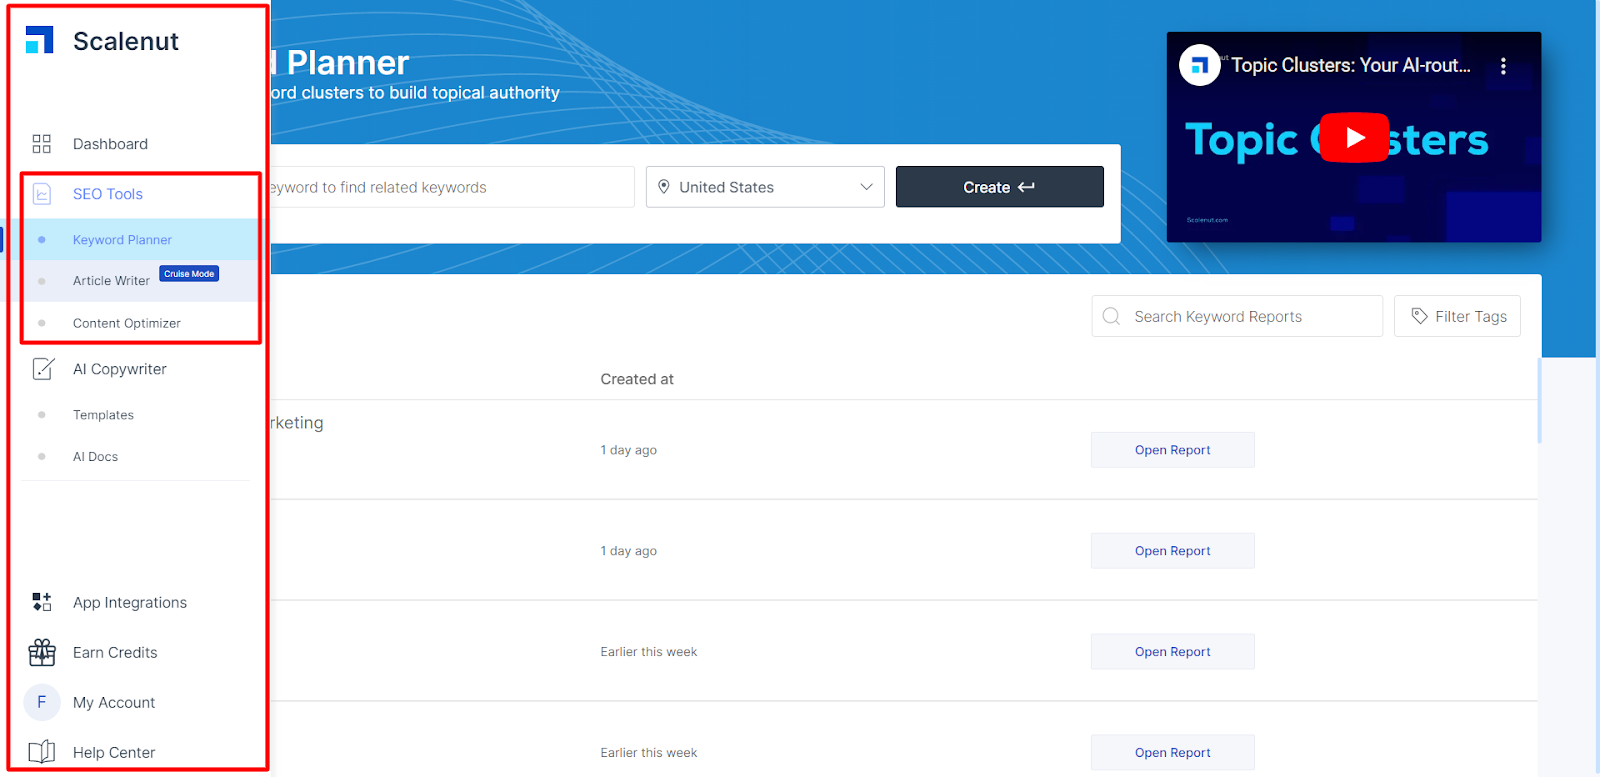Open Report for the last 'Earlier this week' row
This screenshot has width=1600, height=777.
tap(1173, 753)
